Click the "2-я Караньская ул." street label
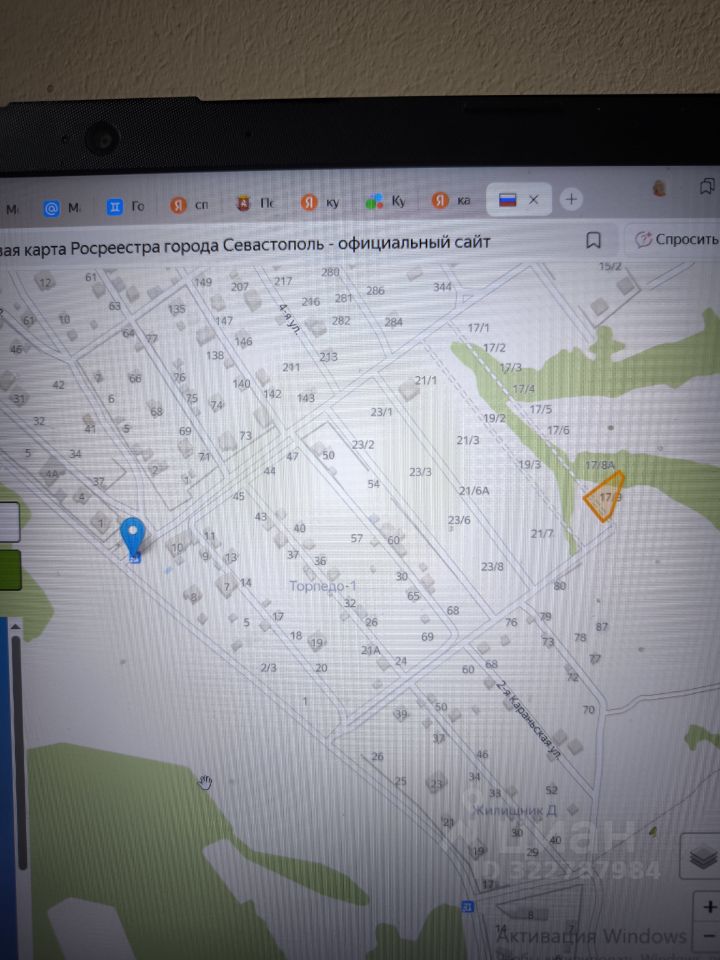 tap(527, 721)
